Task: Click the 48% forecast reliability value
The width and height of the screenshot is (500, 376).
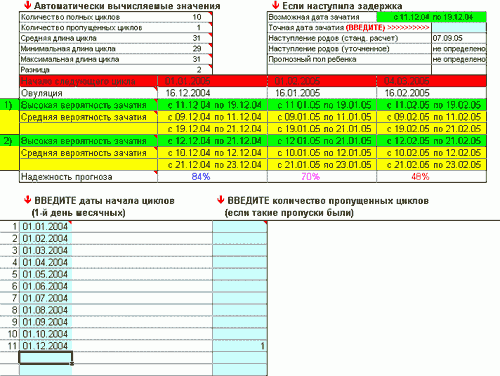Action: [420, 177]
